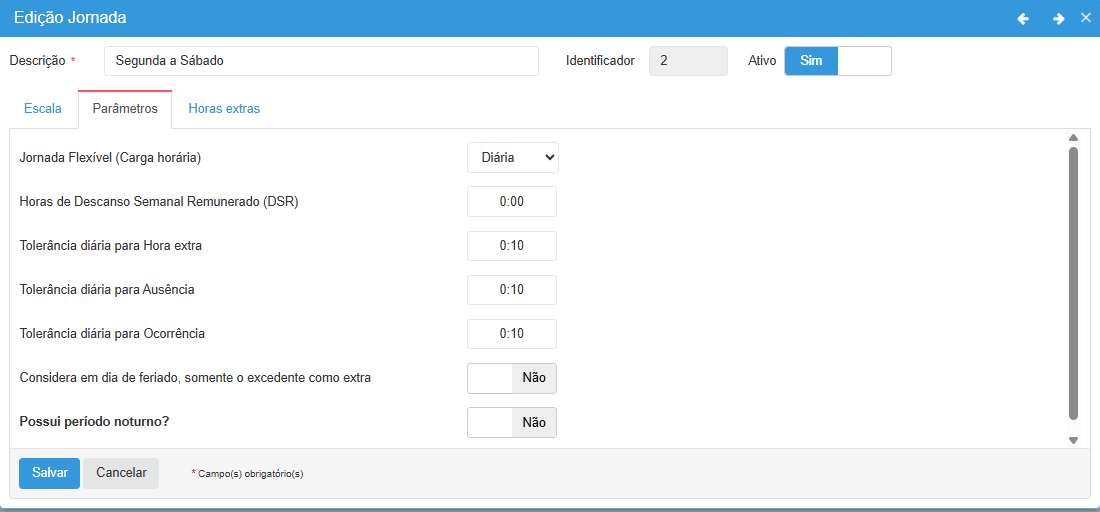The image size is (1100, 512).
Task: Go to next record with right arrow
Action: [1058, 19]
